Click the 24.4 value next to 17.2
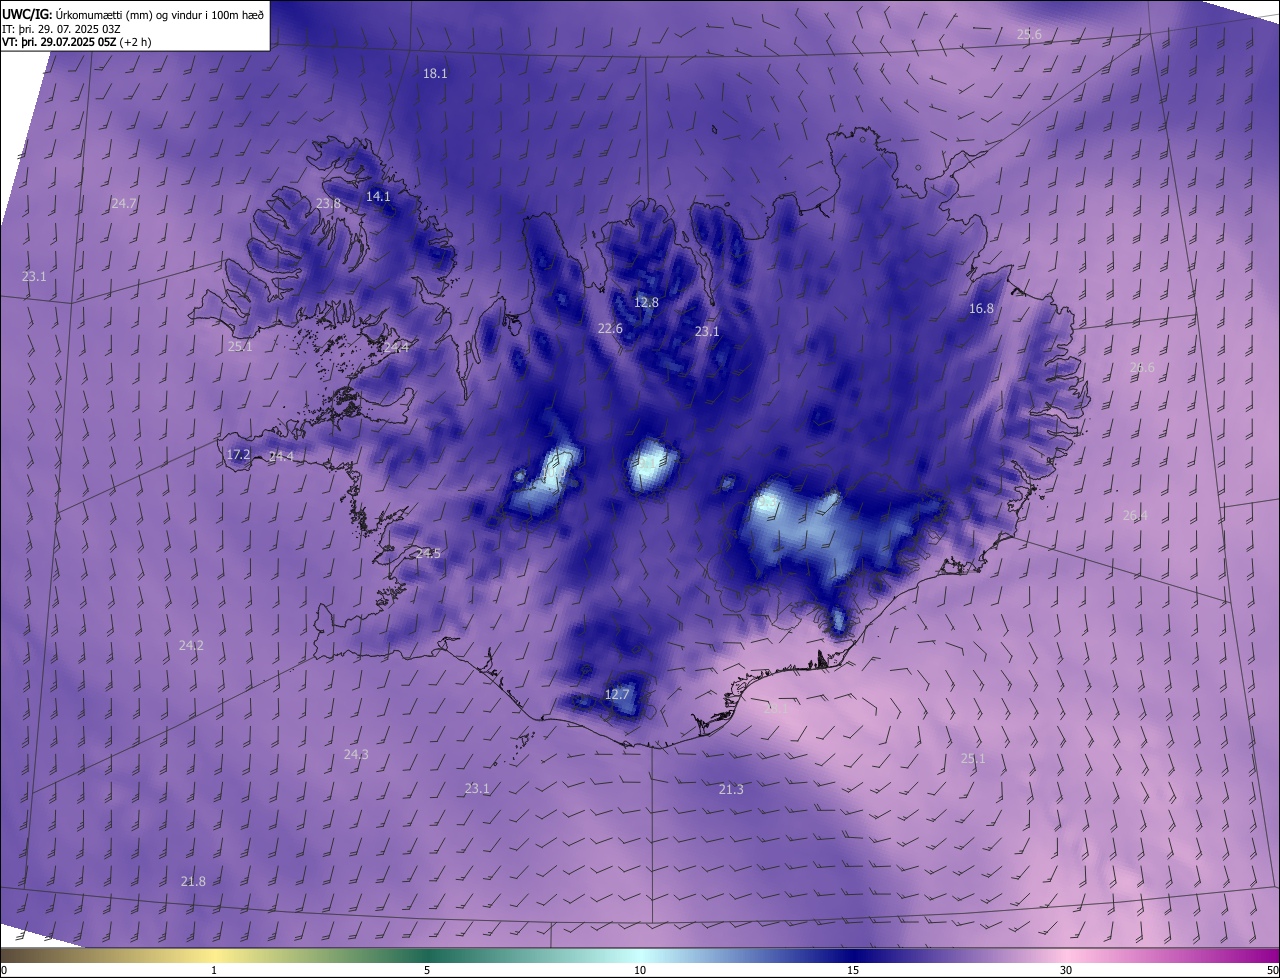 coord(281,457)
